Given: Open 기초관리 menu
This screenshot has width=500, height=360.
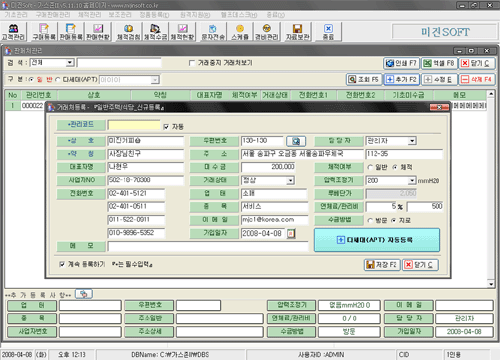Looking at the screenshot, I should coord(16,15).
